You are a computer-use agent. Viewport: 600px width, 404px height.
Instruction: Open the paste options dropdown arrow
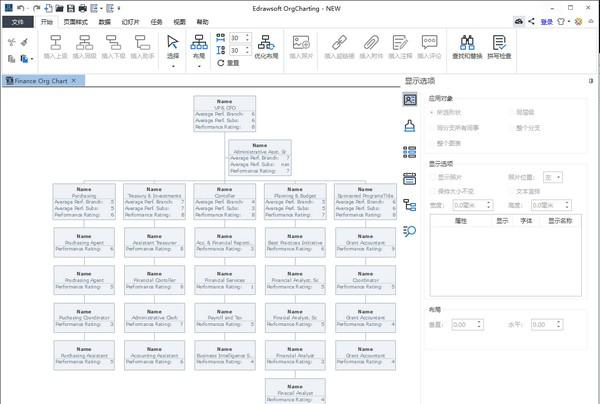pyautogui.click(x=32, y=59)
